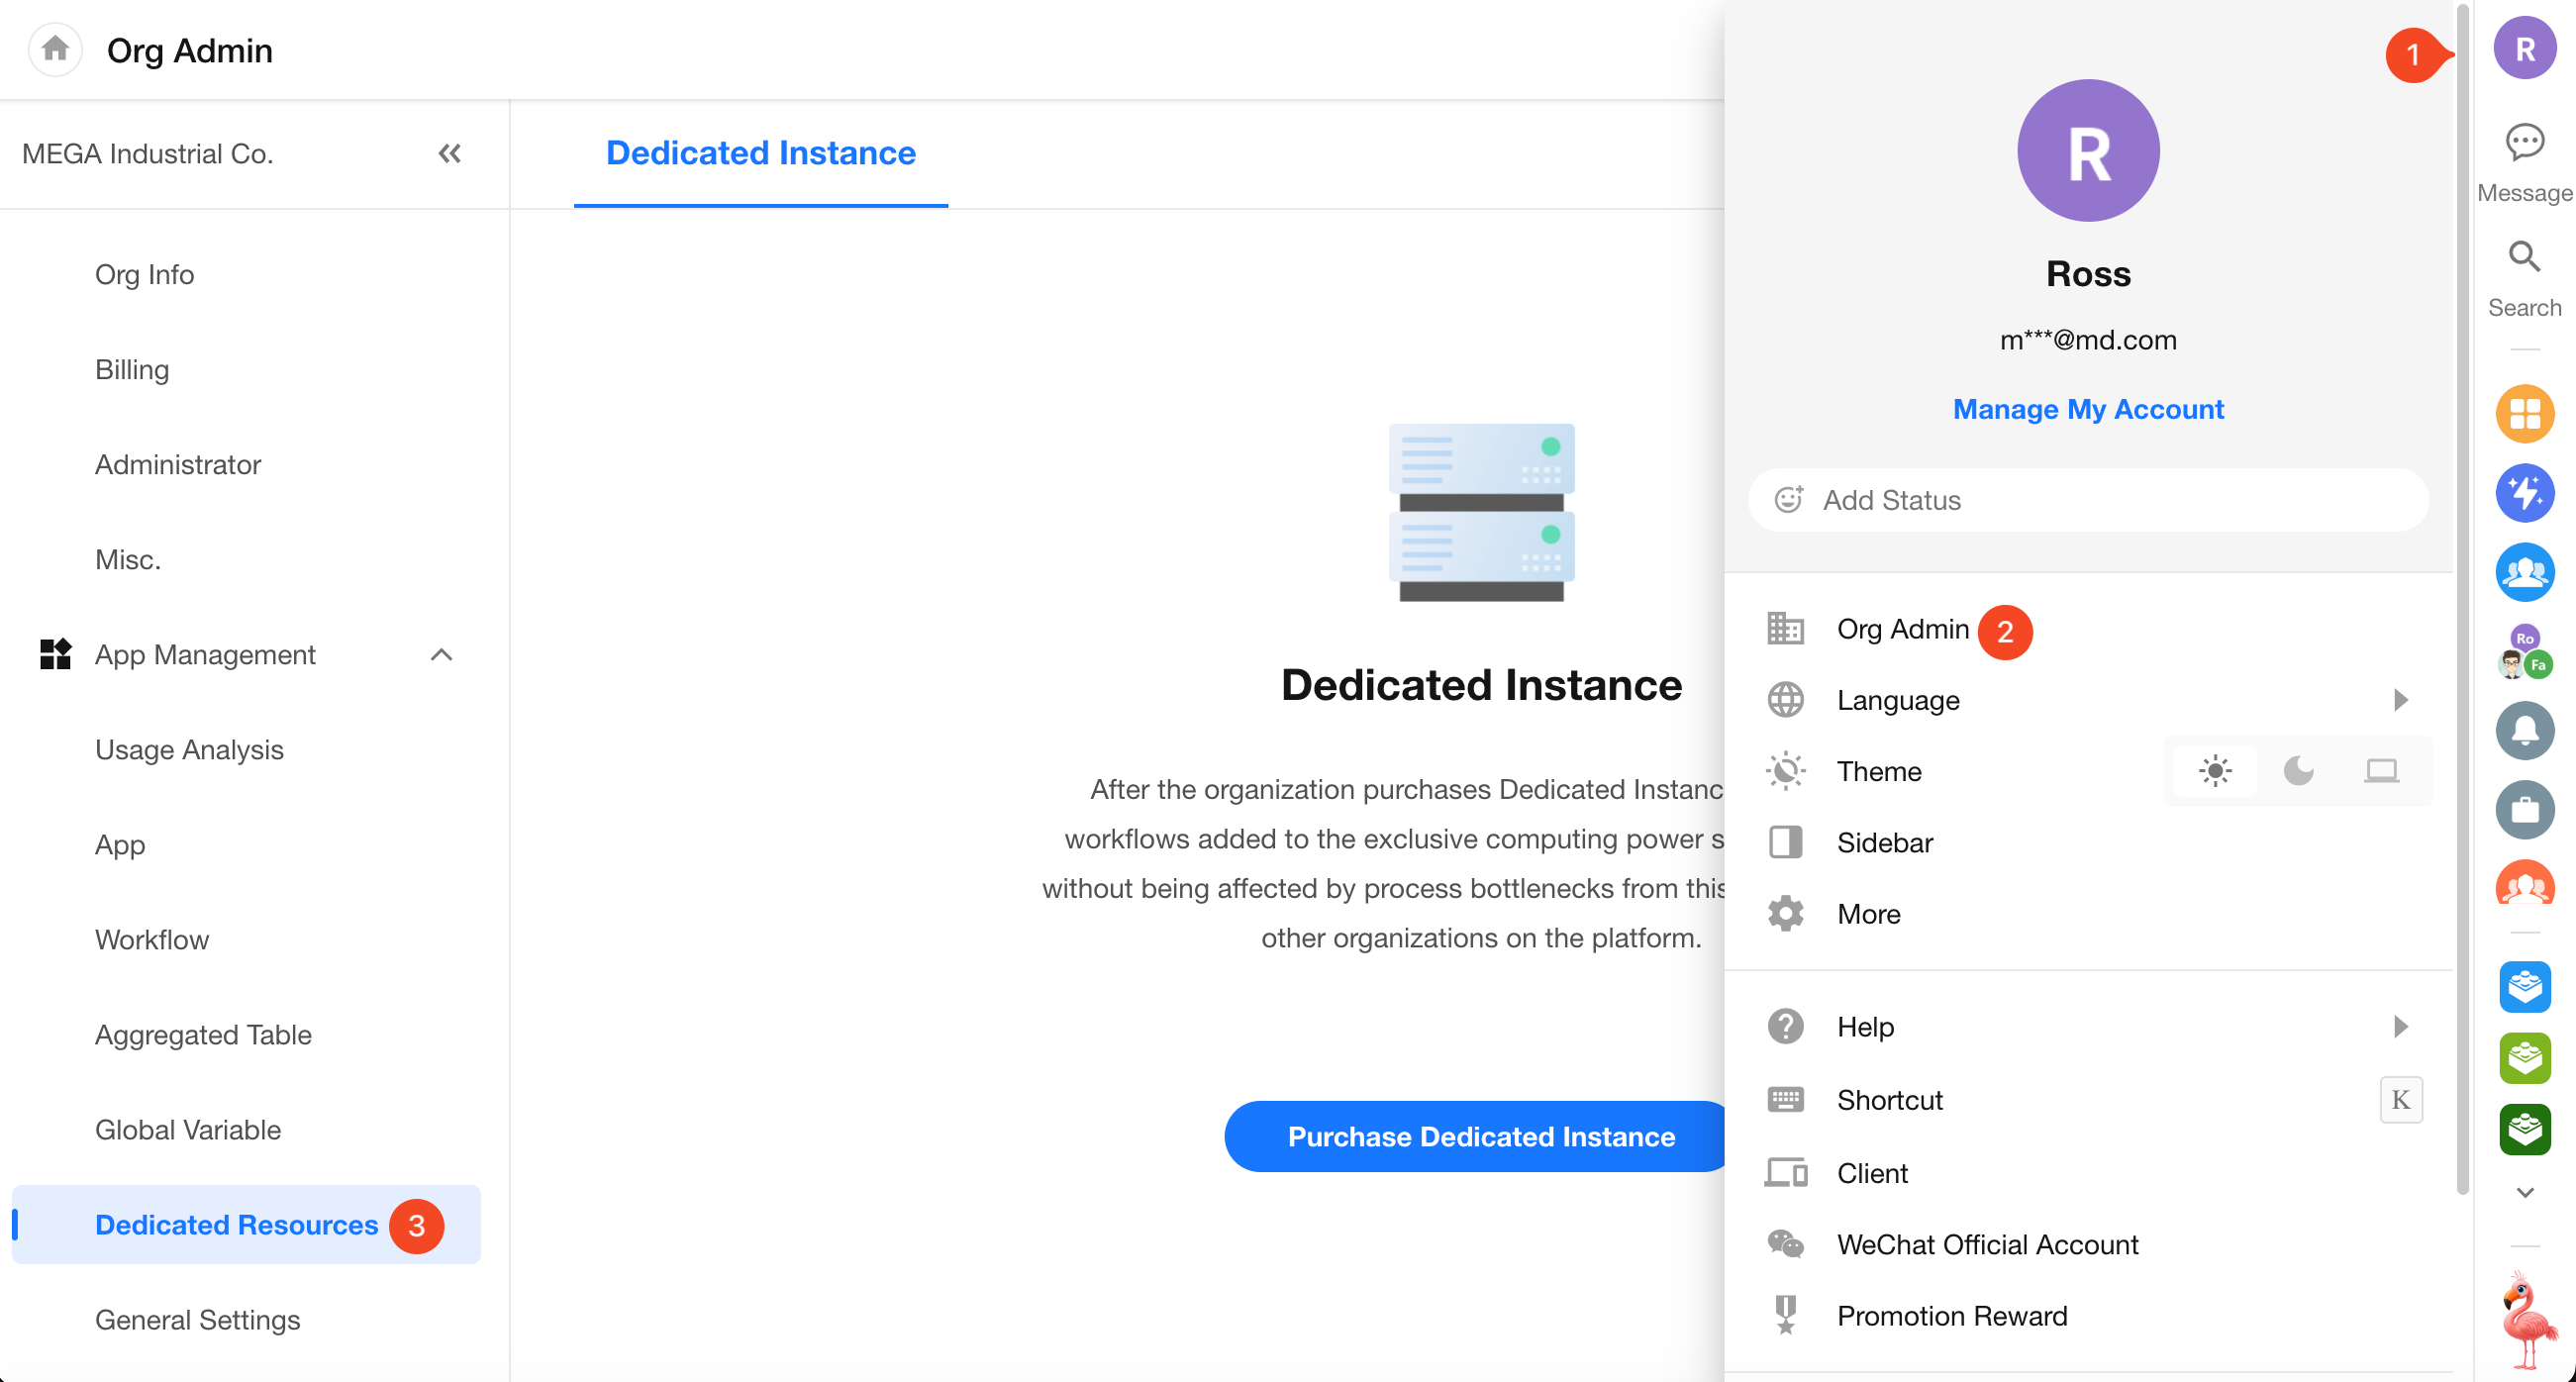Open the notification bell icon
The image size is (2576, 1382).
pyautogui.click(x=2524, y=730)
